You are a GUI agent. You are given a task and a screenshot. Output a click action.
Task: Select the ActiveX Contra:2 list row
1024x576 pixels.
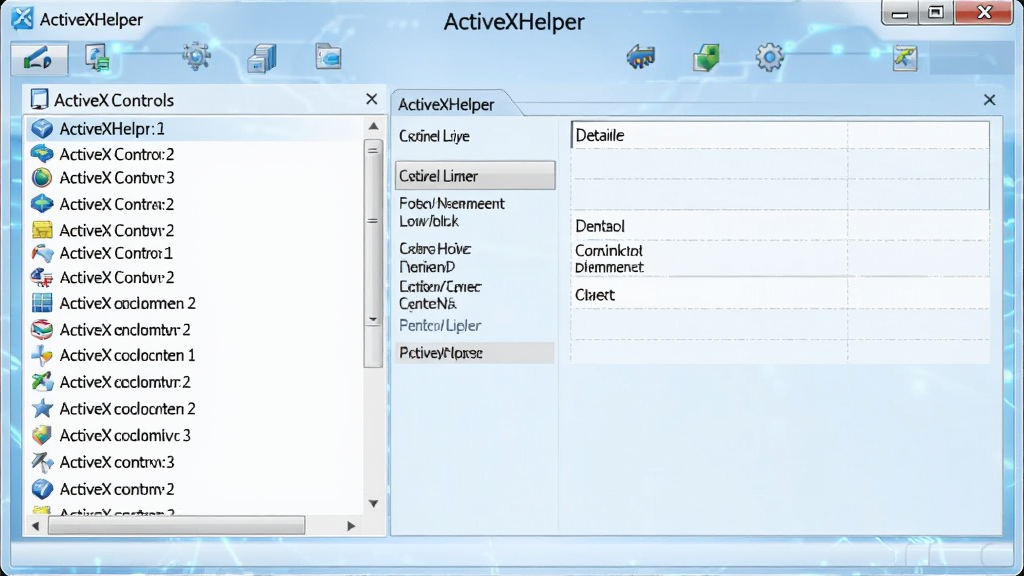coord(194,204)
